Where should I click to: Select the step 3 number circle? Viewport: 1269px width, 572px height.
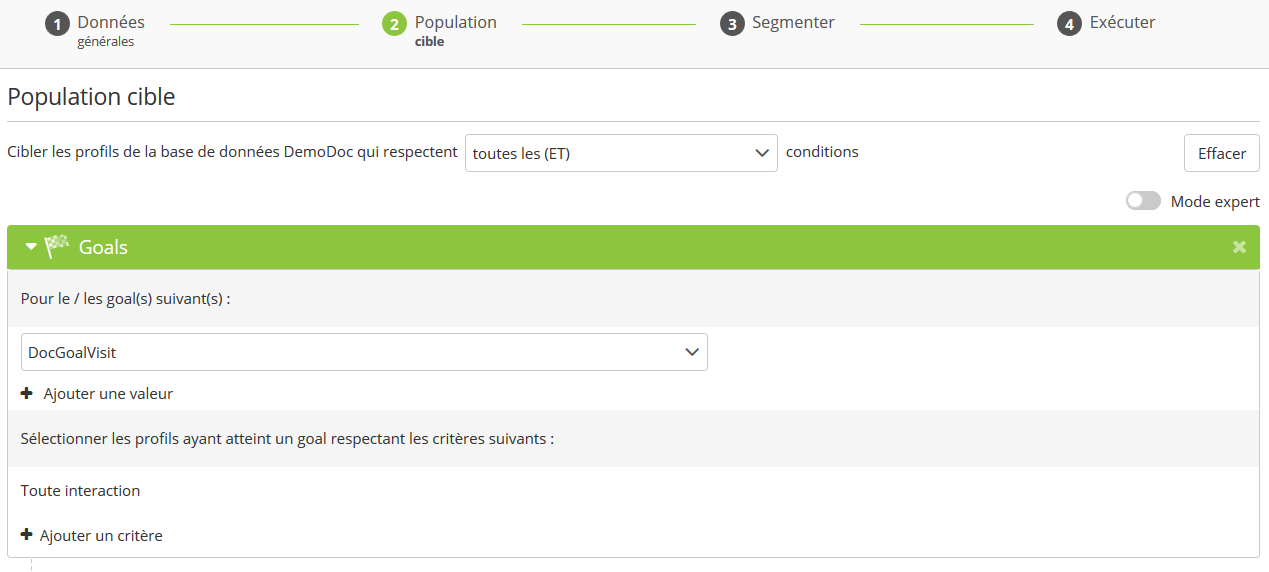click(x=732, y=24)
